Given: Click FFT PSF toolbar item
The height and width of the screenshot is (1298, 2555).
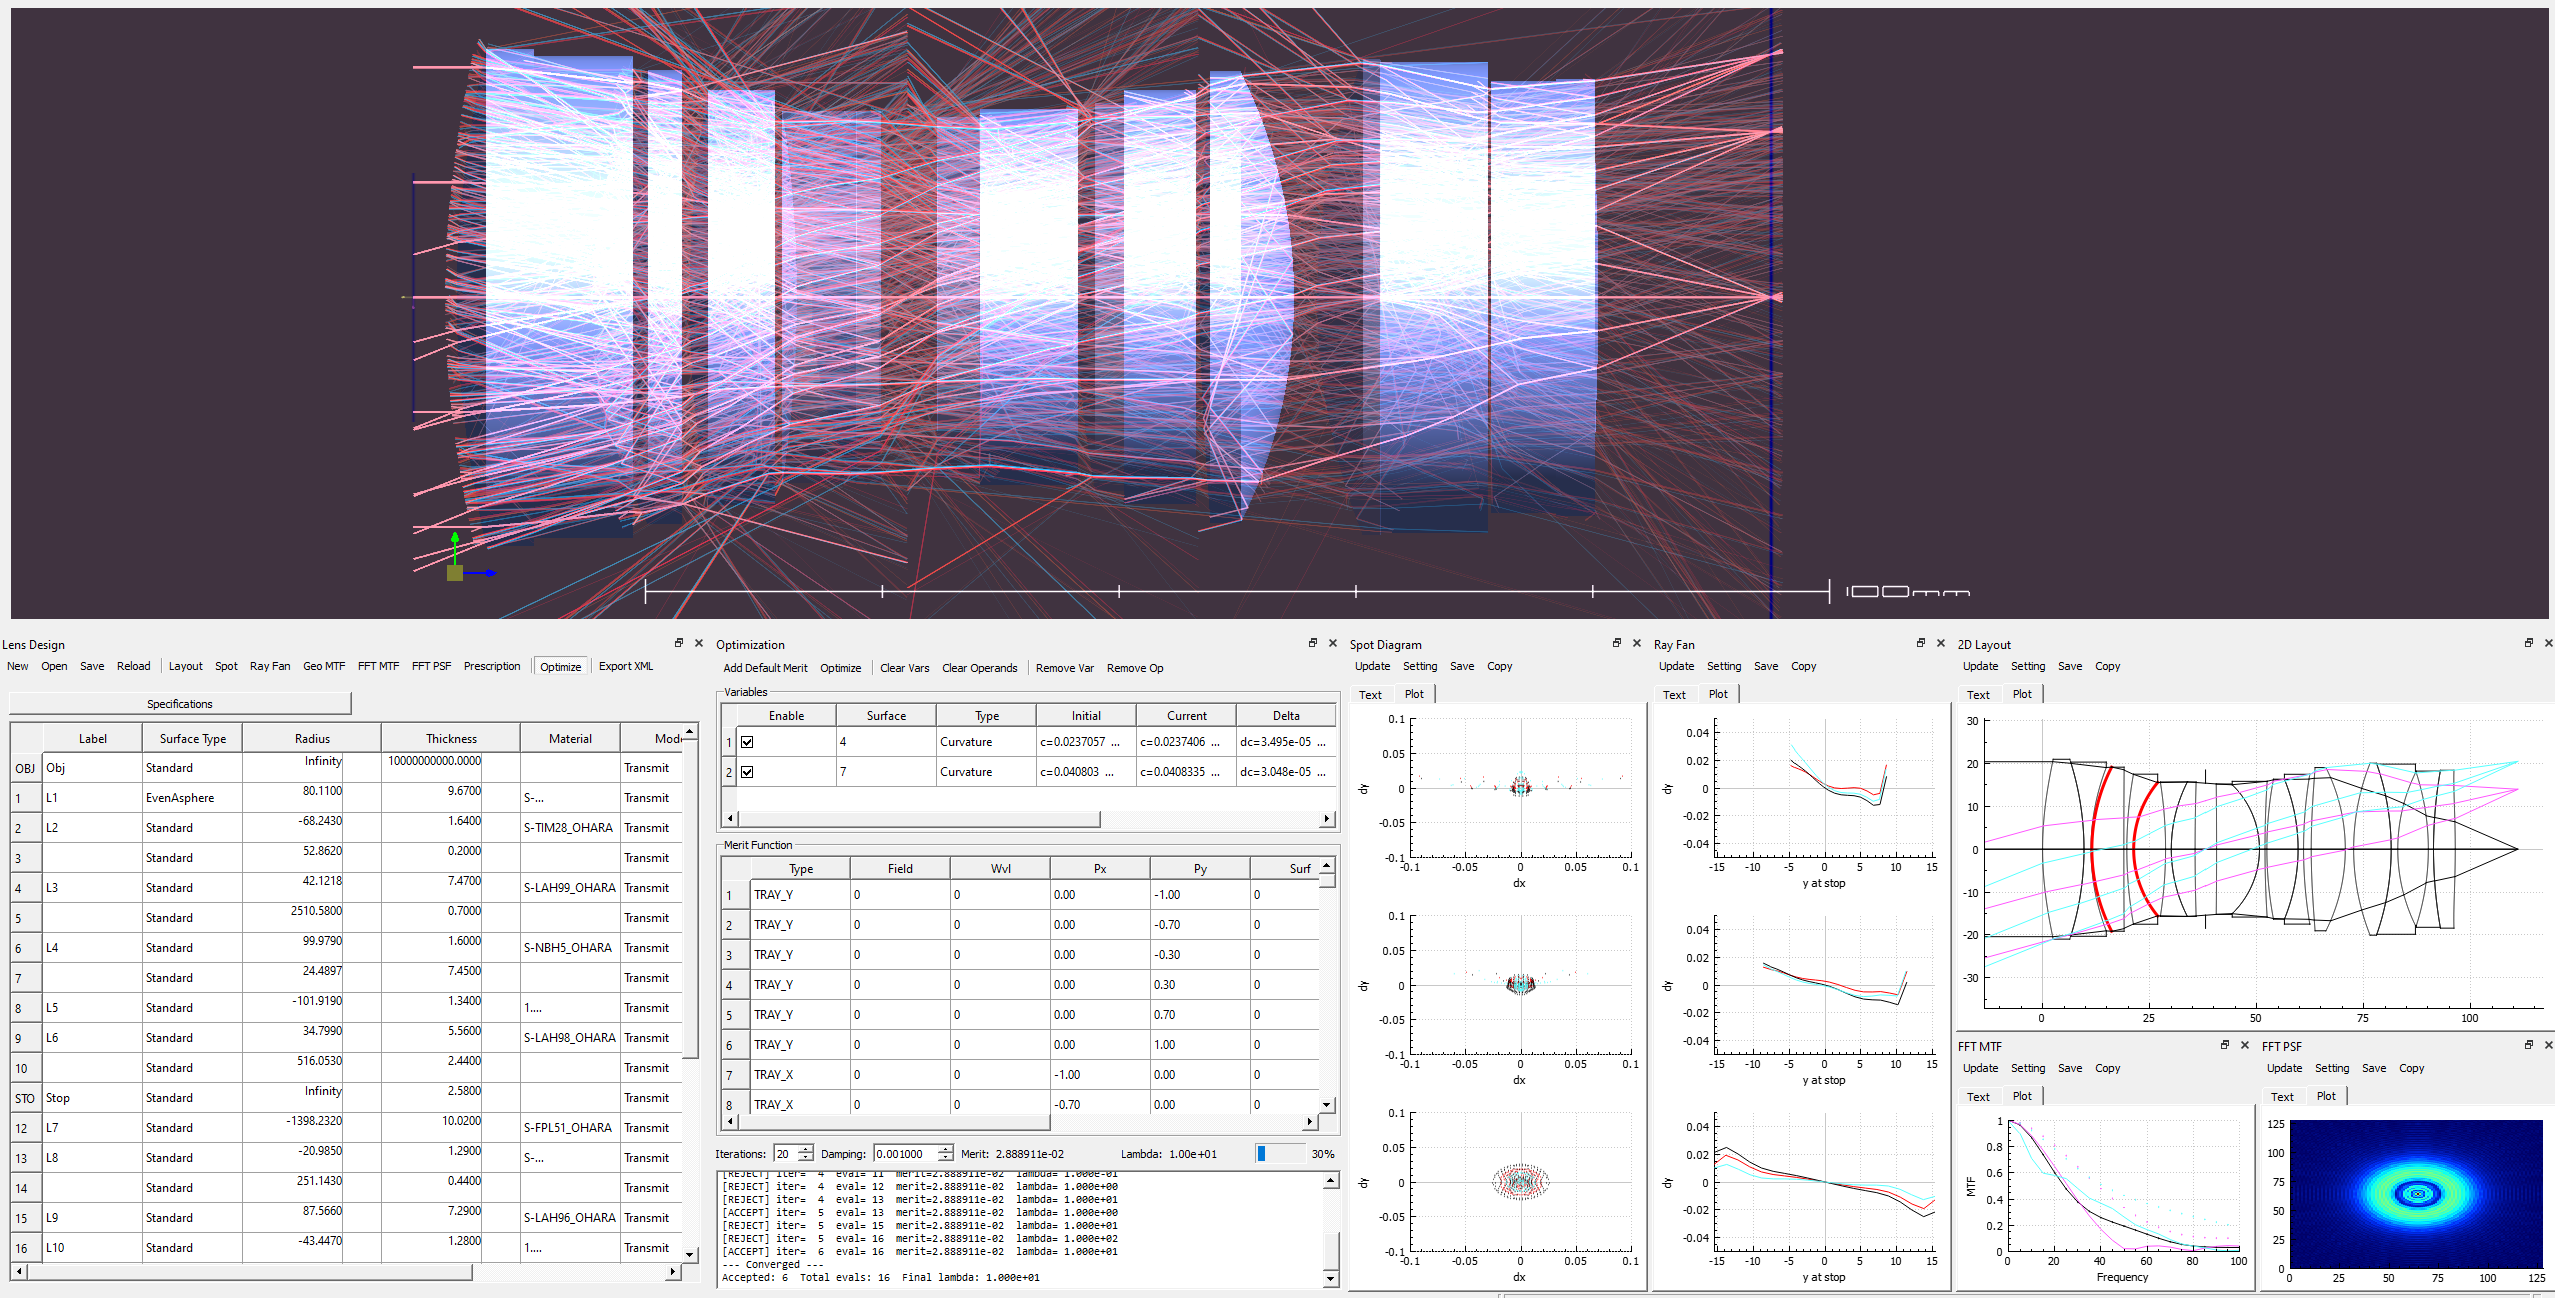Looking at the screenshot, I should 431,666.
